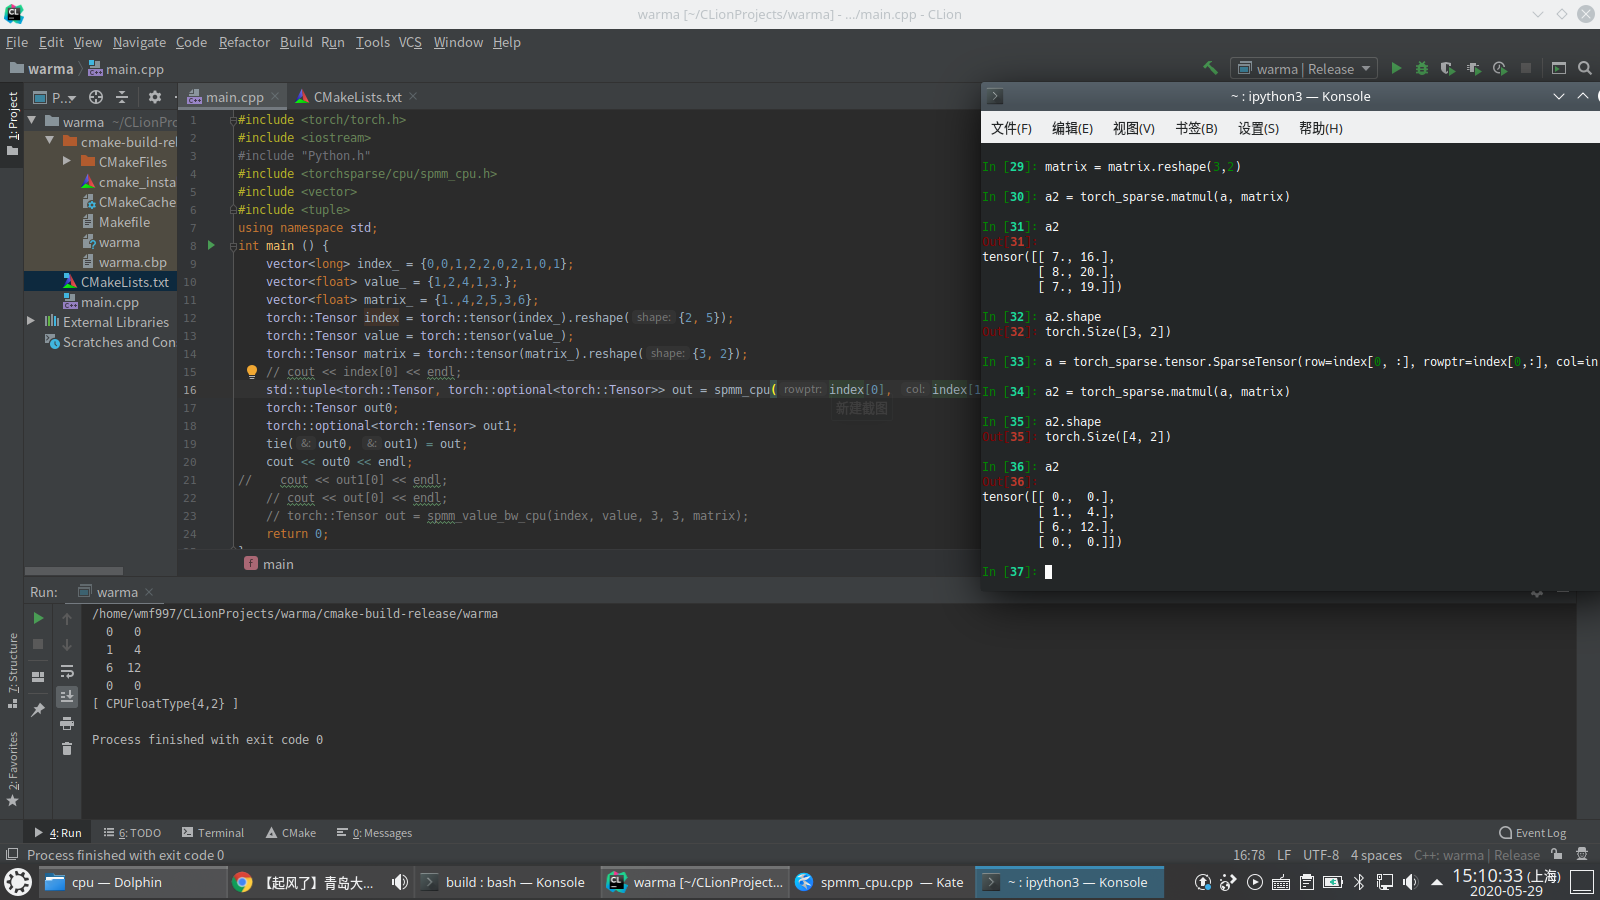Viewport: 1600px width, 900px height.
Task: Fold the include block at line 1
Action: coord(233,120)
